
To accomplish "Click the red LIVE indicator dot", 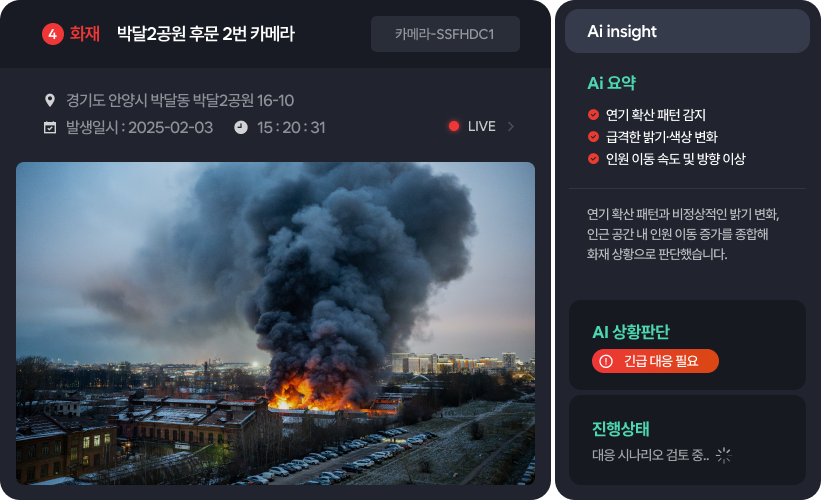I will (x=454, y=126).
